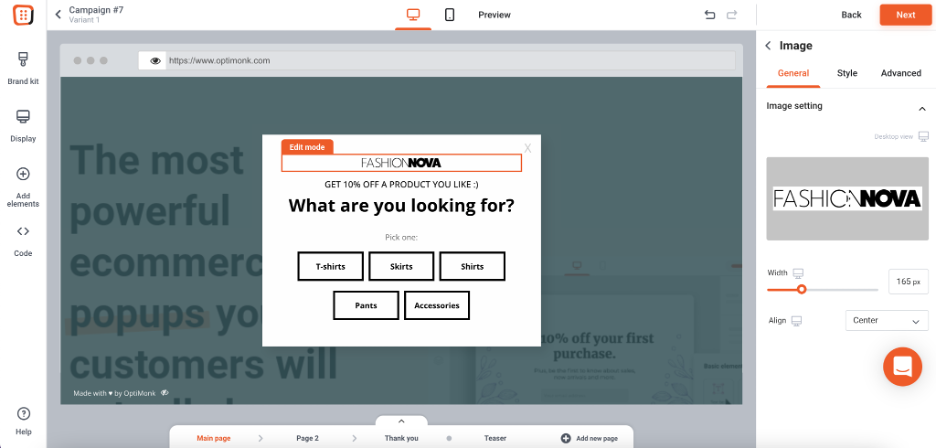
Task: Open the General tab
Action: click(793, 73)
